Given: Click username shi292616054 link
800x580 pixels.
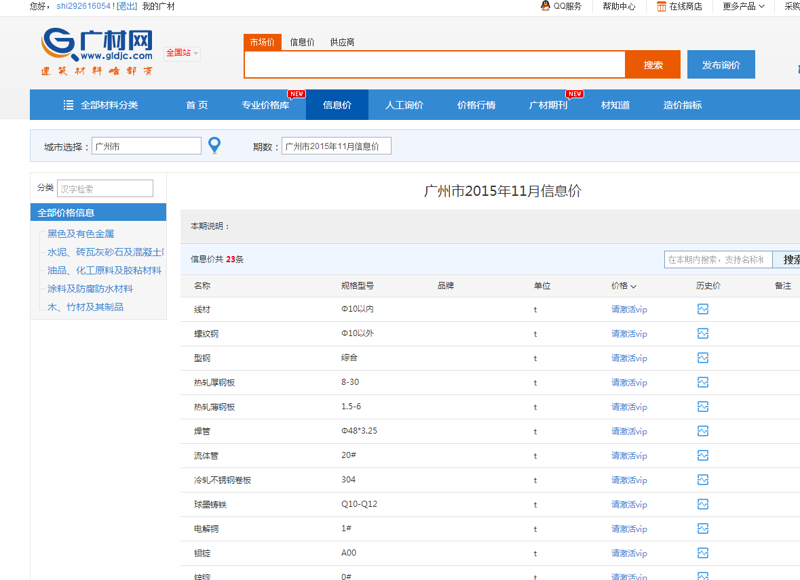Looking at the screenshot, I should (x=83, y=6).
